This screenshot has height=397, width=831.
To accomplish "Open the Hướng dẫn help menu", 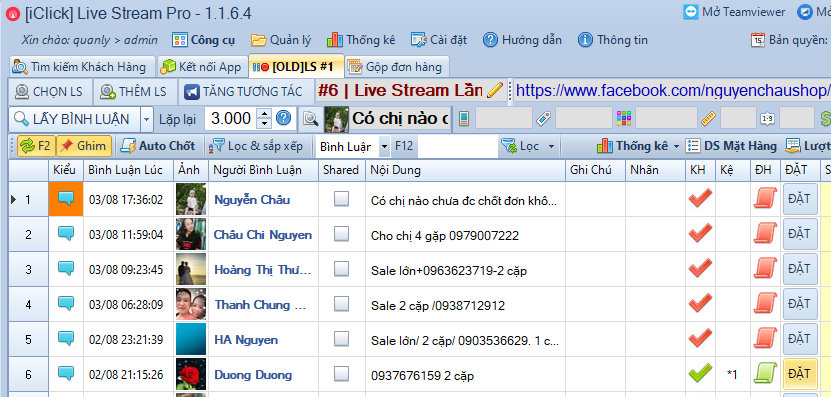I will point(523,40).
